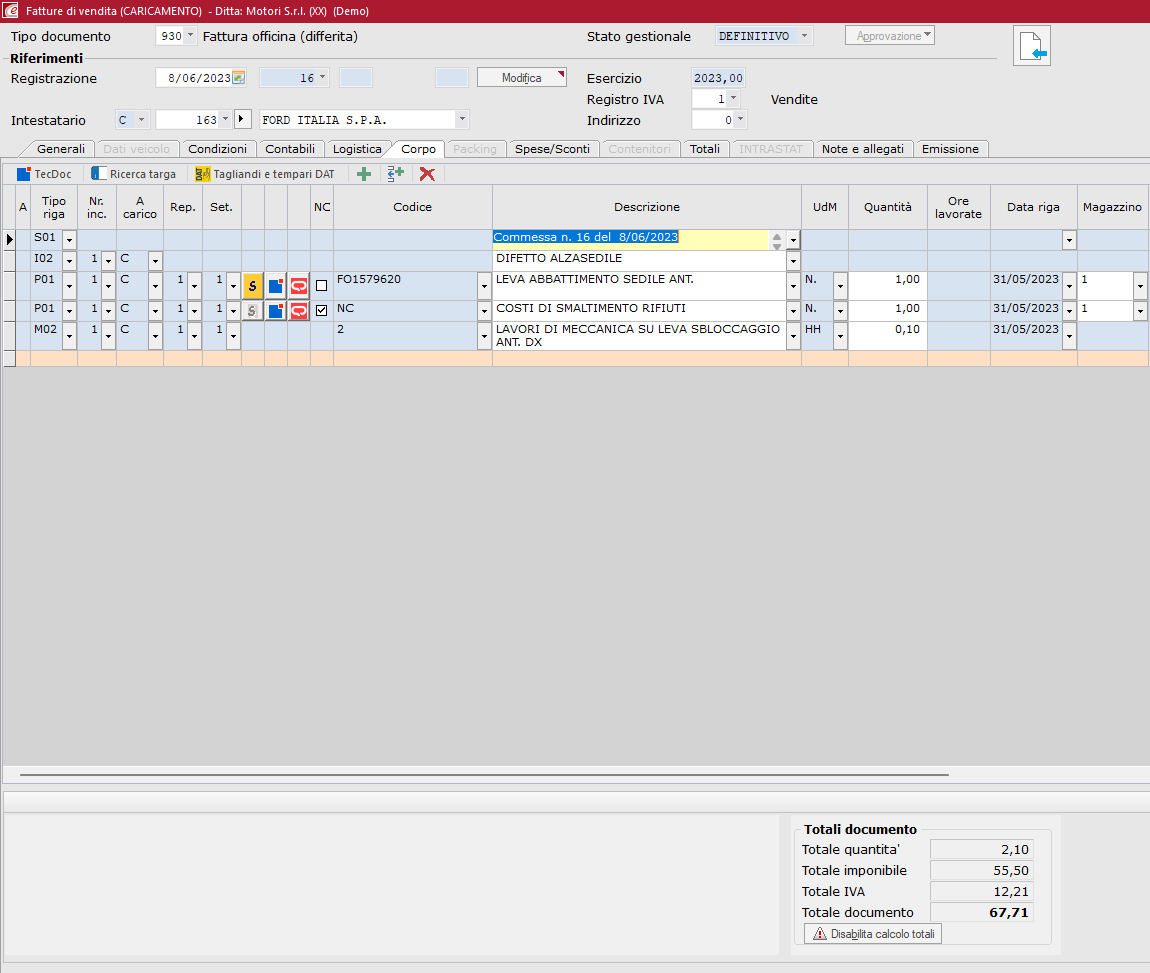Open TecDoc from the toolbar
1150x973 pixels.
[x=44, y=174]
